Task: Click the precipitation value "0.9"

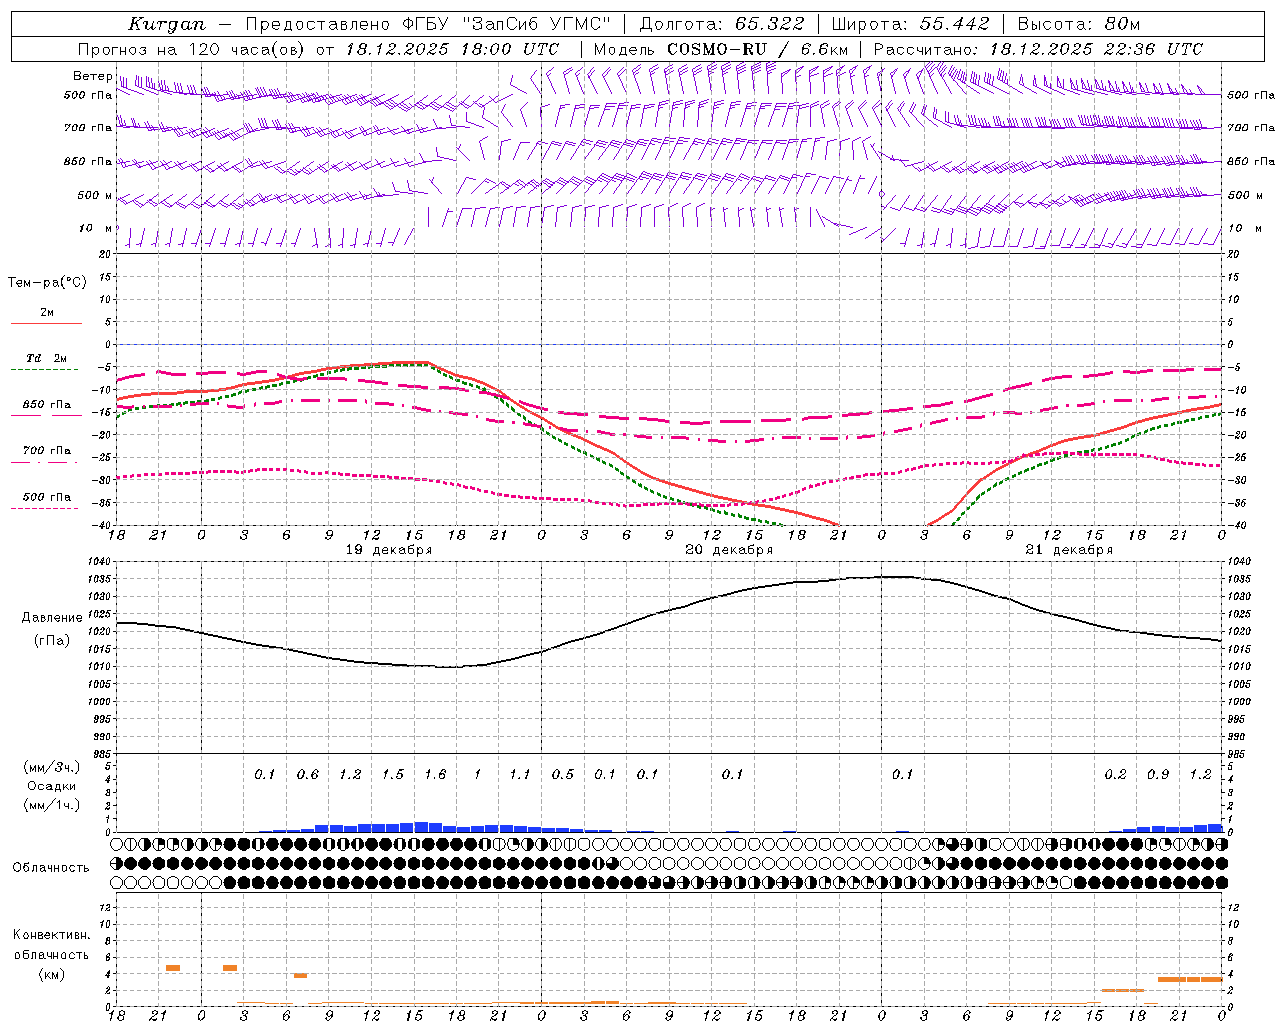Action: coord(1158,775)
